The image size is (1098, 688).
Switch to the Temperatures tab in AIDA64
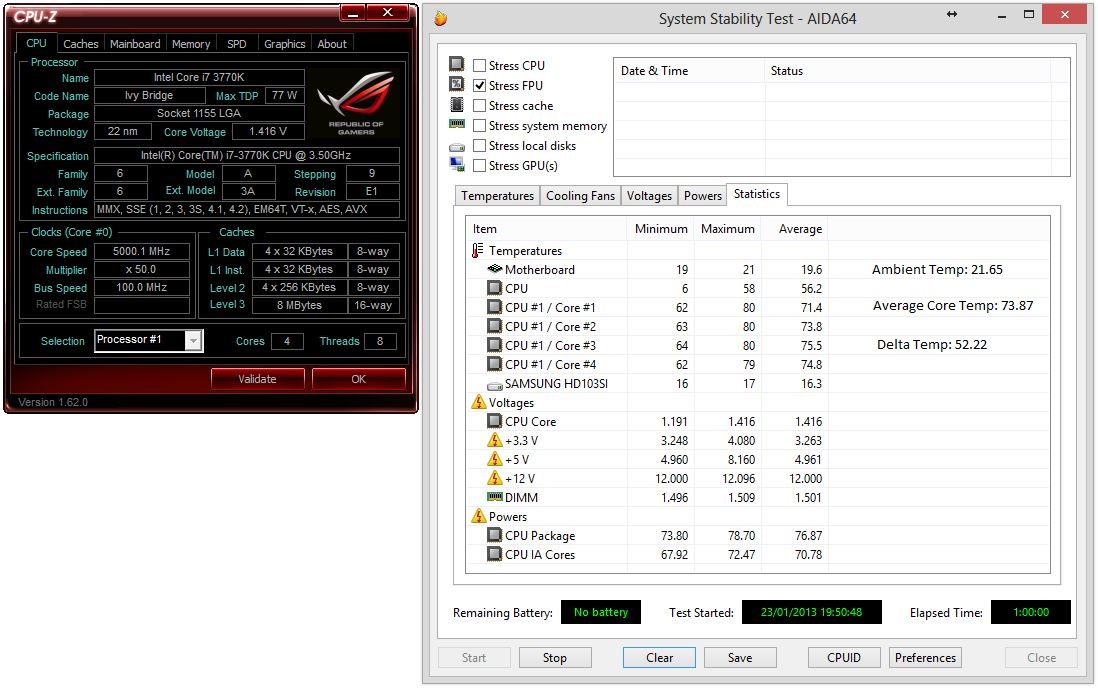coord(497,195)
